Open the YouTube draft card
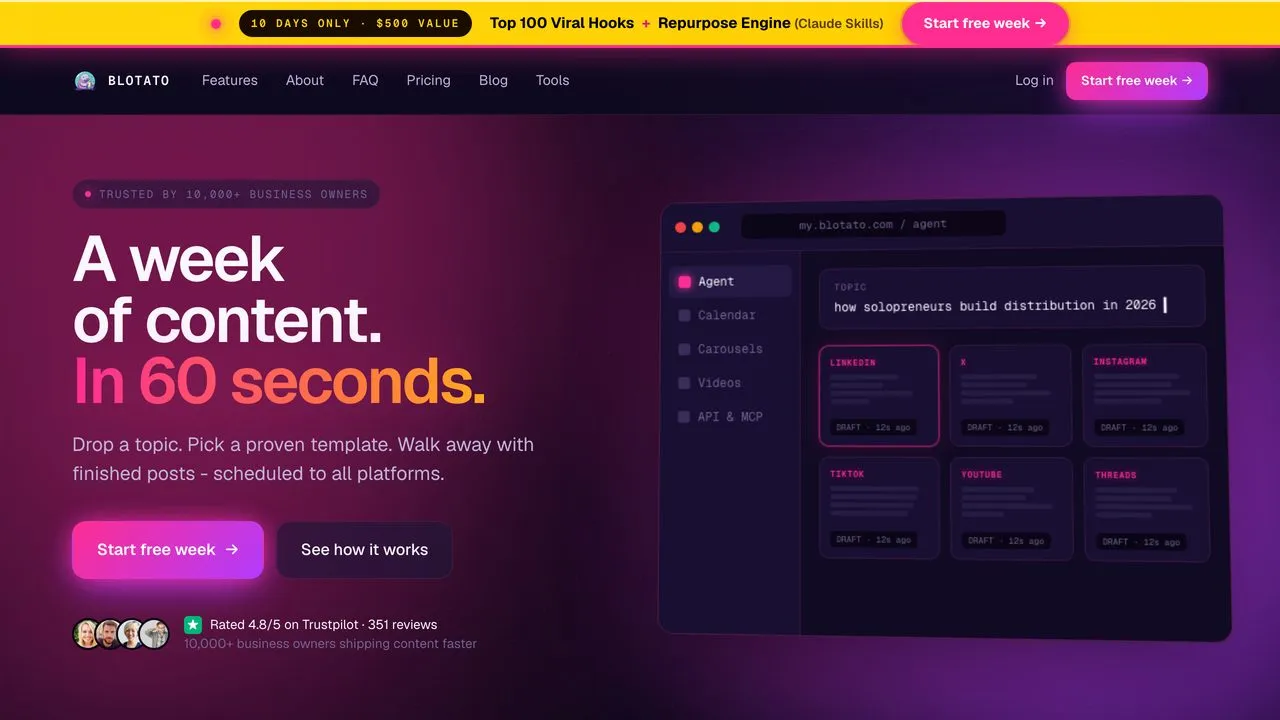 tap(1011, 509)
